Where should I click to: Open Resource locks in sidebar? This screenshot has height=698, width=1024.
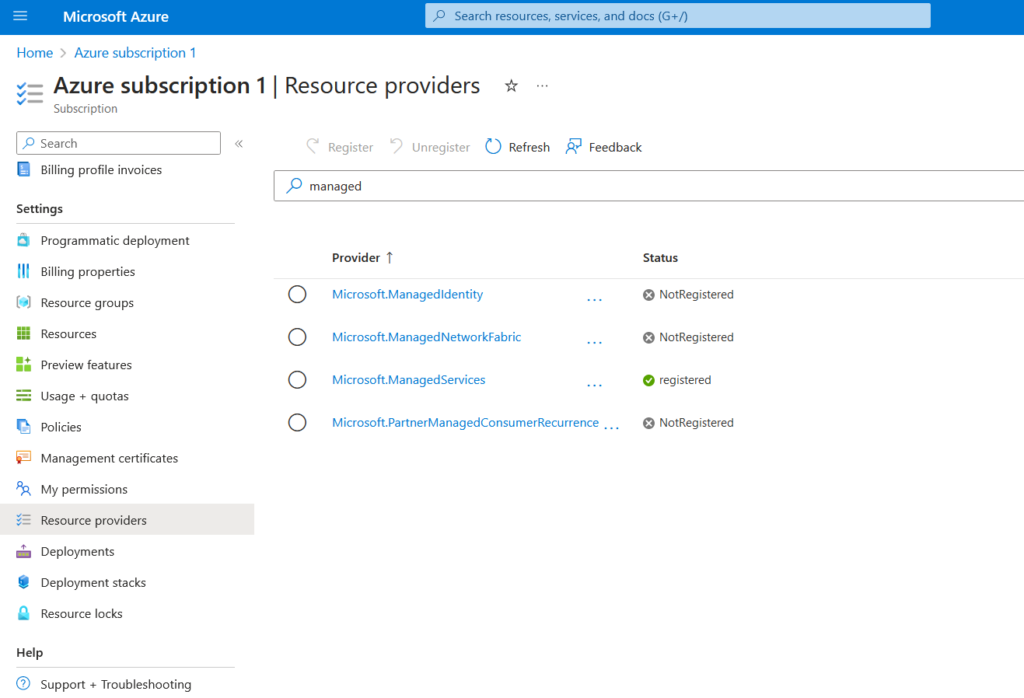82,614
